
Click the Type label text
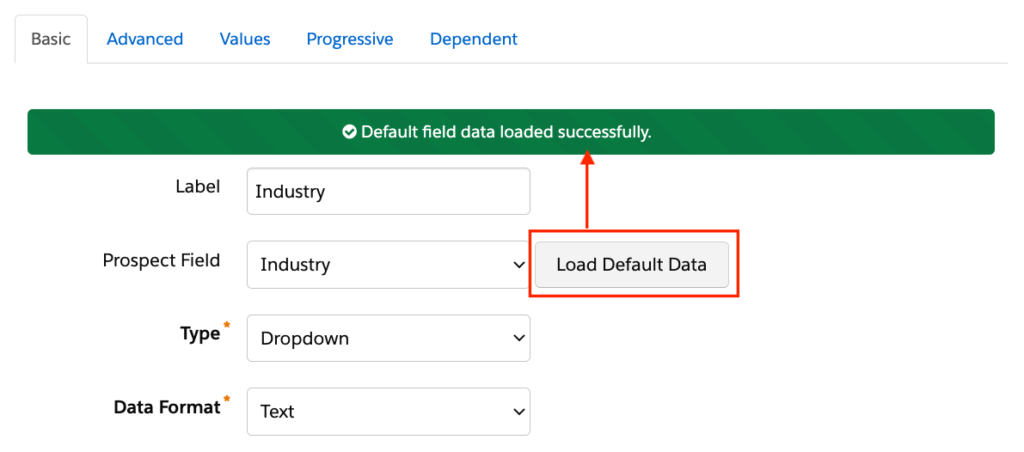point(200,334)
